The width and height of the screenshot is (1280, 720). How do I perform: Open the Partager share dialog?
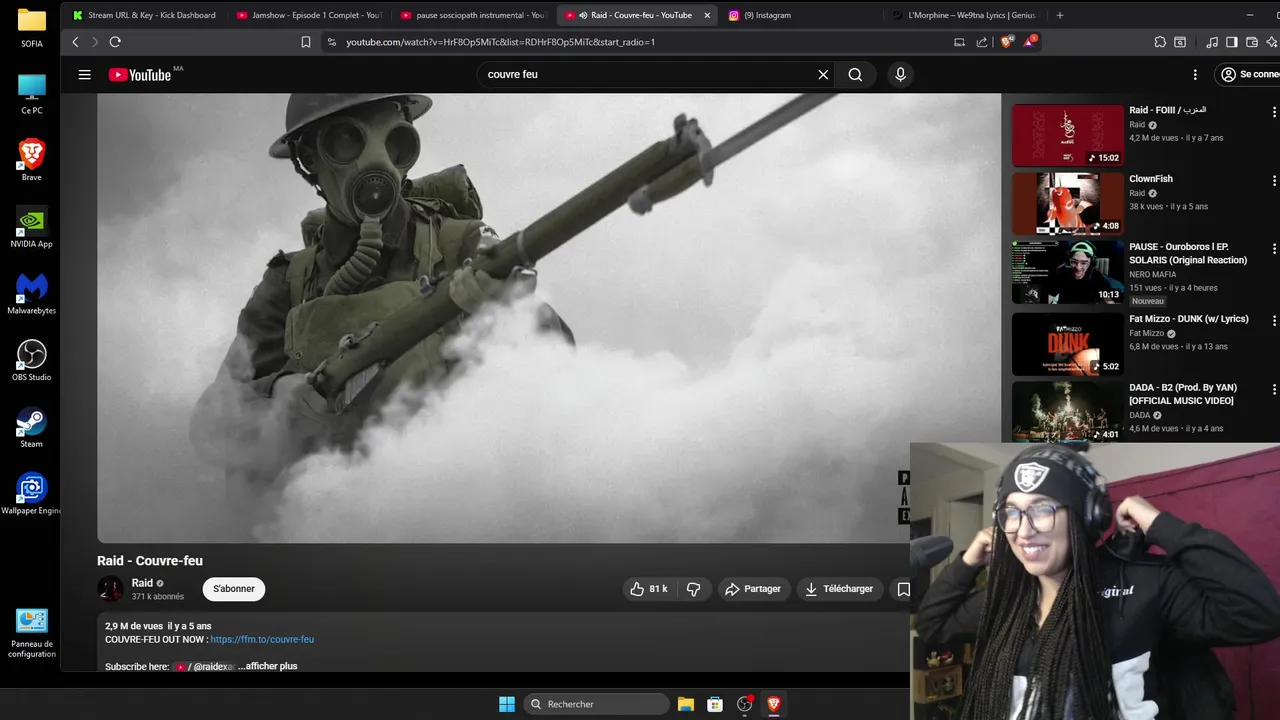[753, 589]
